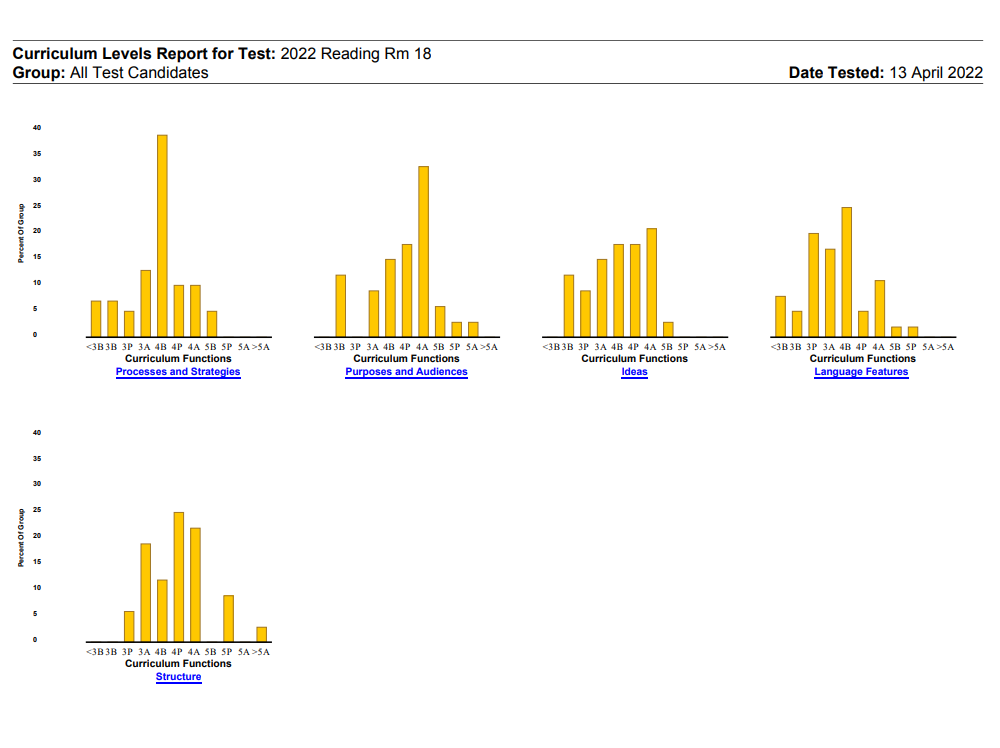The width and height of the screenshot is (1000, 748).
Task: Select the short 5B bar in Ideas chart
Action: 668,329
